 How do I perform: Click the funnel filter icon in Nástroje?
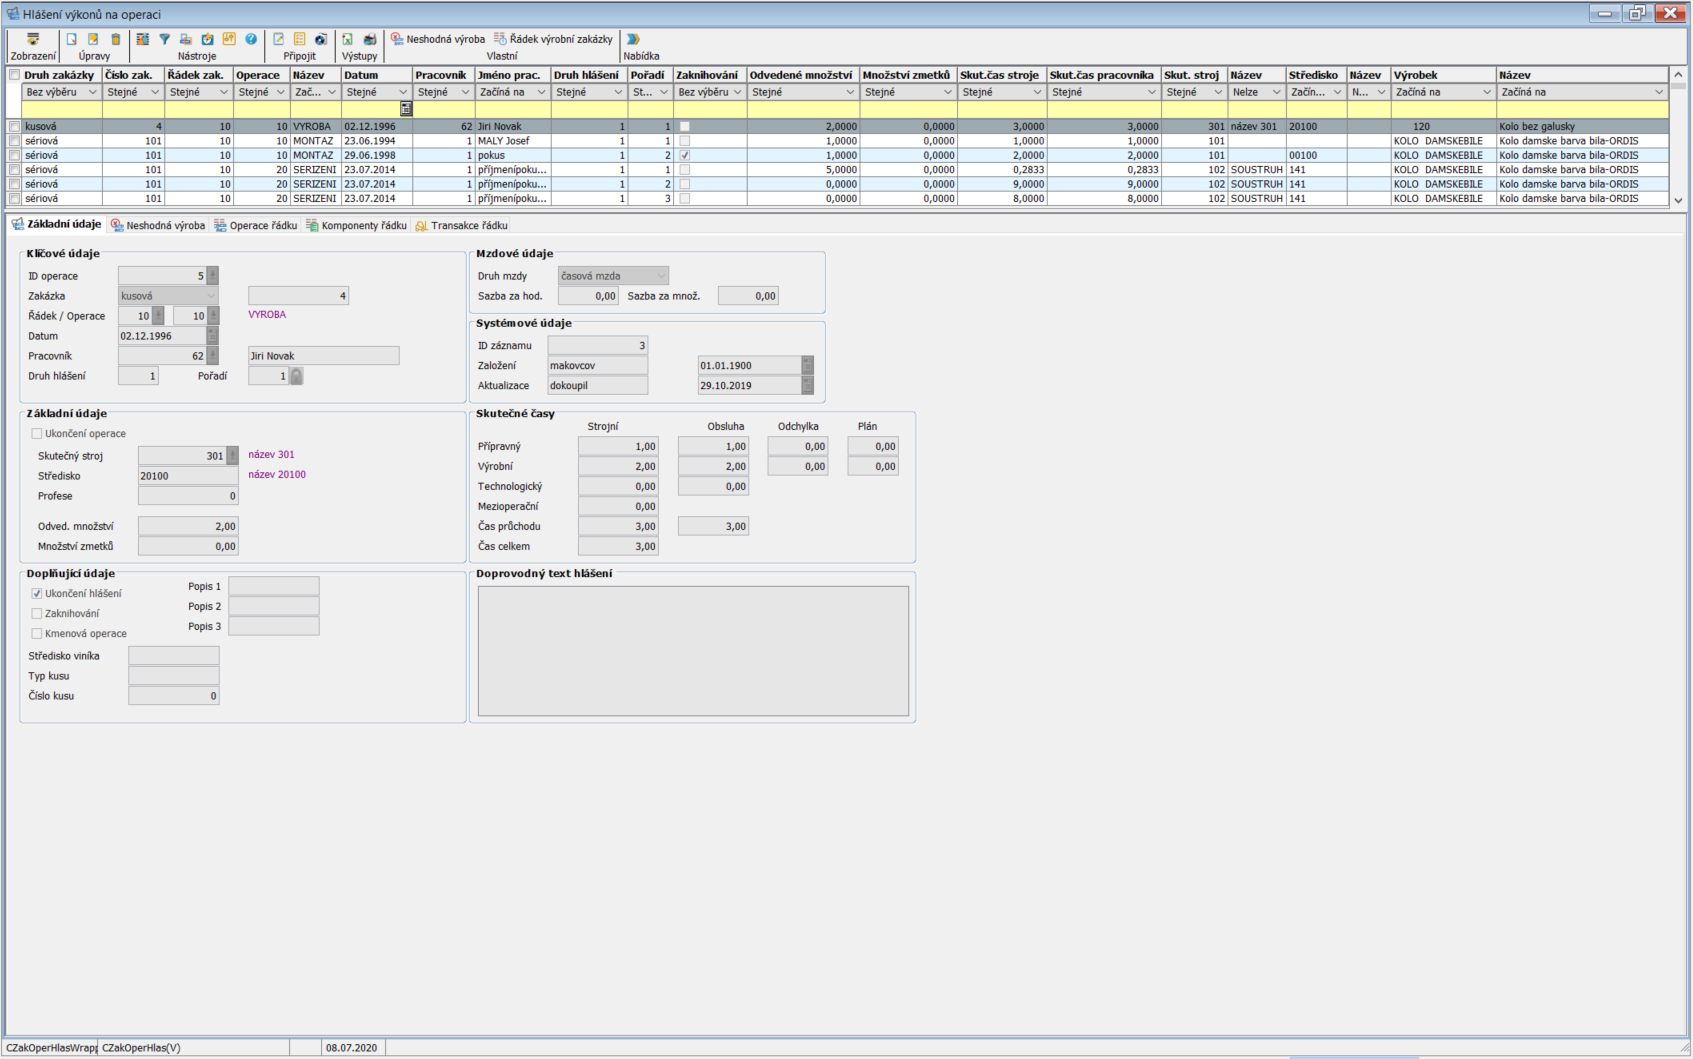(165, 39)
